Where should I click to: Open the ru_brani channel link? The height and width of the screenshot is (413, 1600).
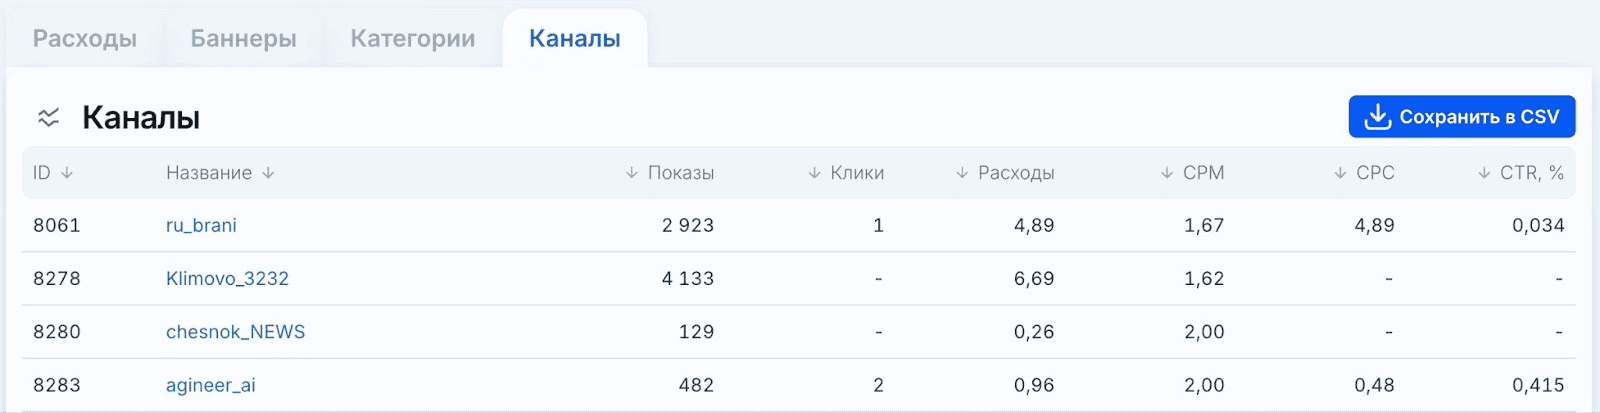tap(201, 225)
